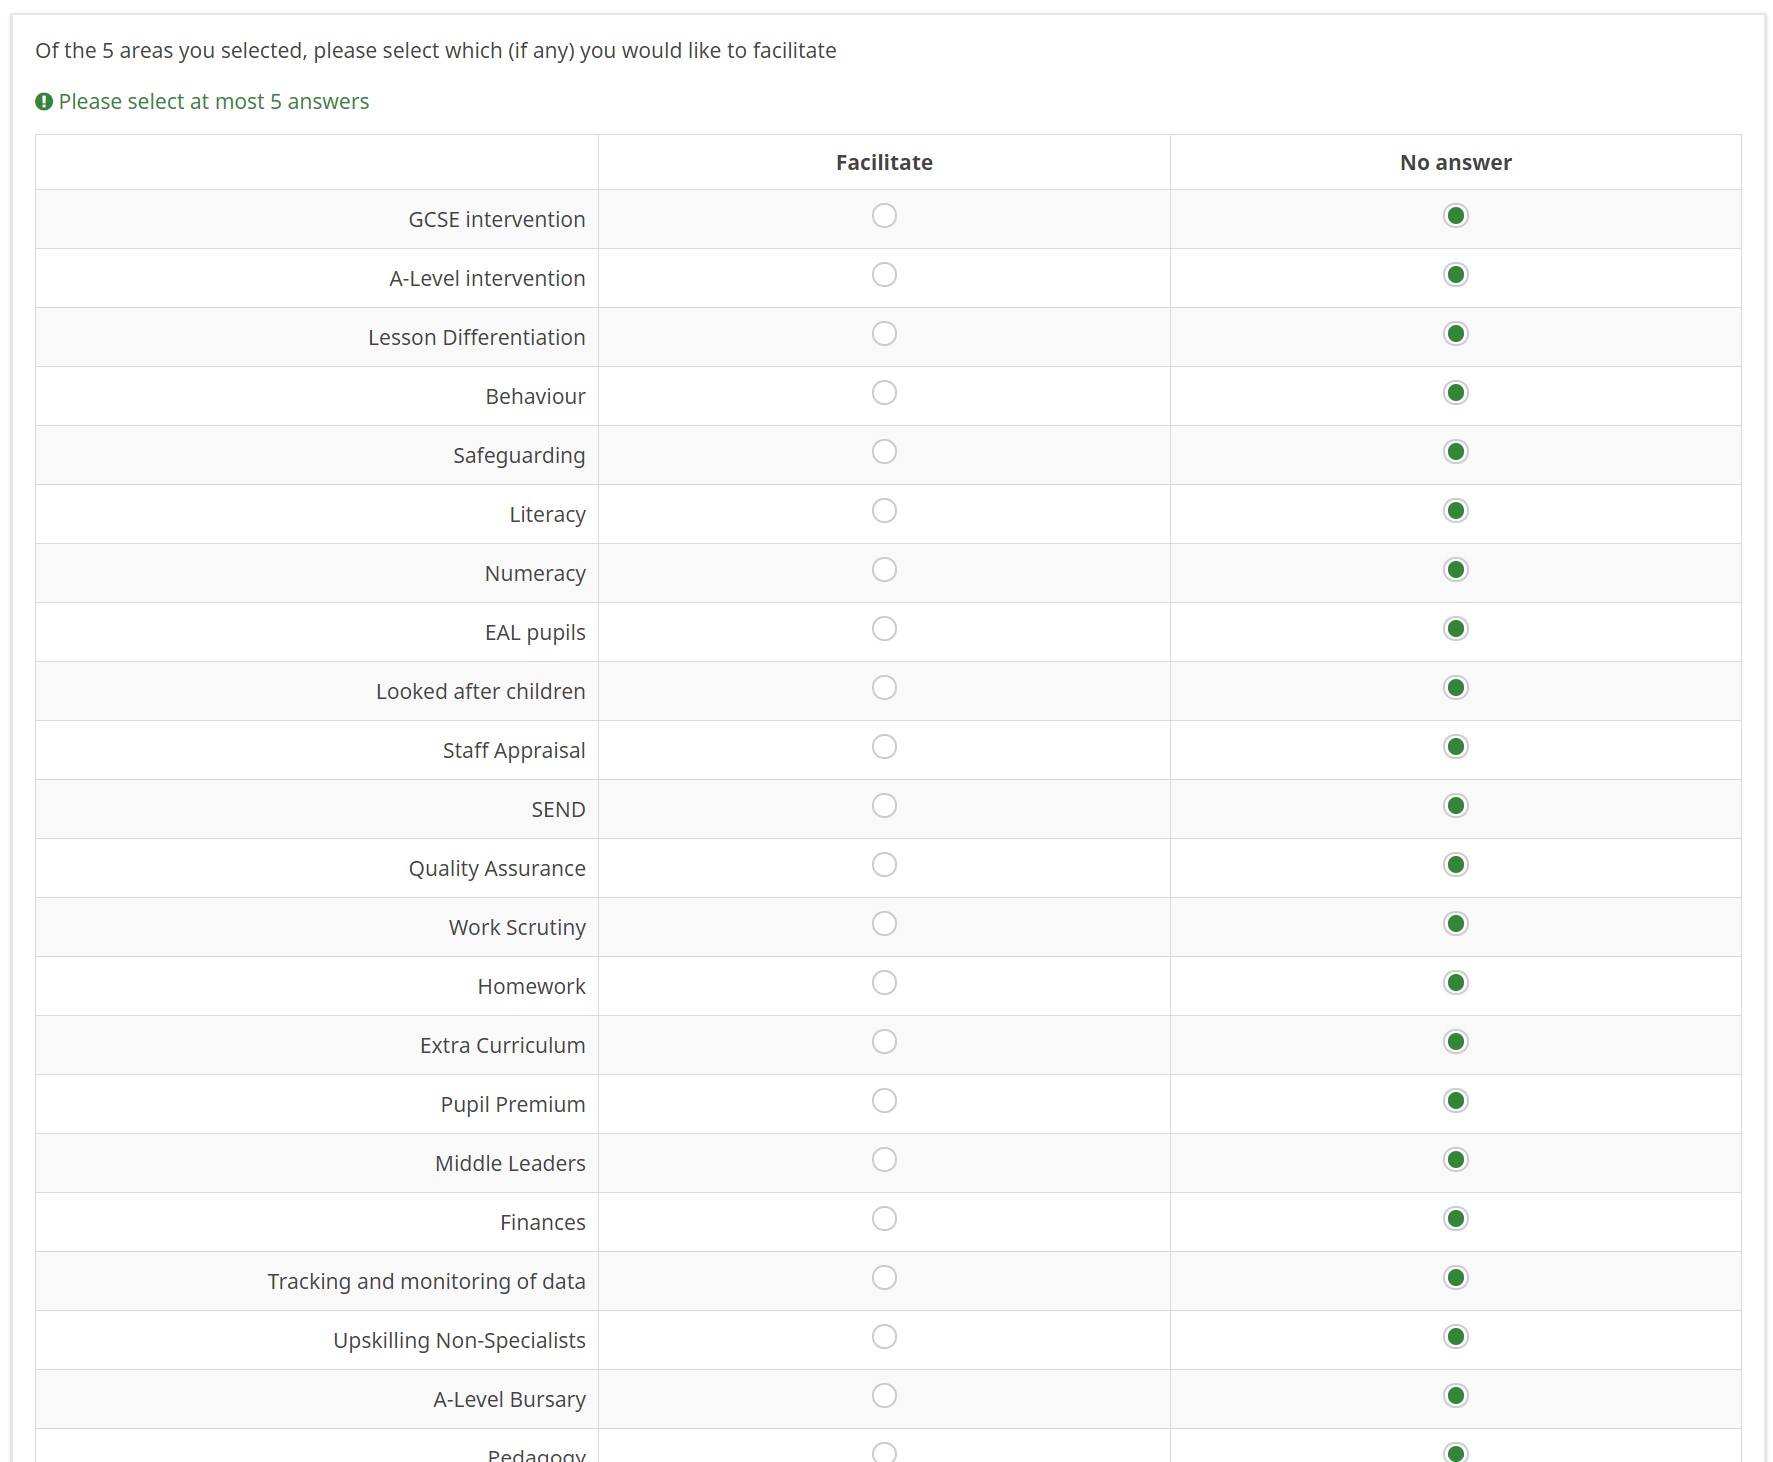Choose Facilitate for Work Scrutiny
Image resolution: width=1773 pixels, height=1462 pixels.
(x=884, y=924)
